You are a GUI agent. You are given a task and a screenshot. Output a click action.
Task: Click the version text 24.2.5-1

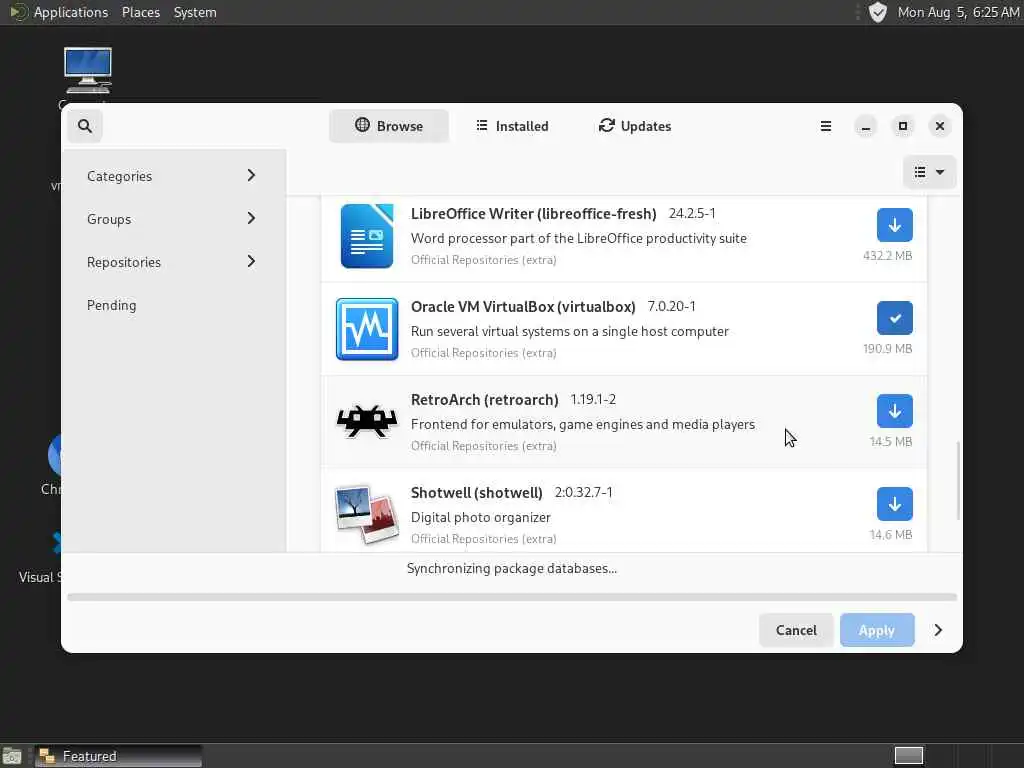tap(692, 214)
